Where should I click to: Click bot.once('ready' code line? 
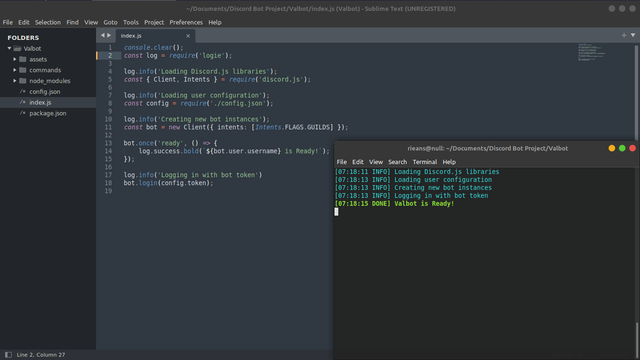click(171, 143)
